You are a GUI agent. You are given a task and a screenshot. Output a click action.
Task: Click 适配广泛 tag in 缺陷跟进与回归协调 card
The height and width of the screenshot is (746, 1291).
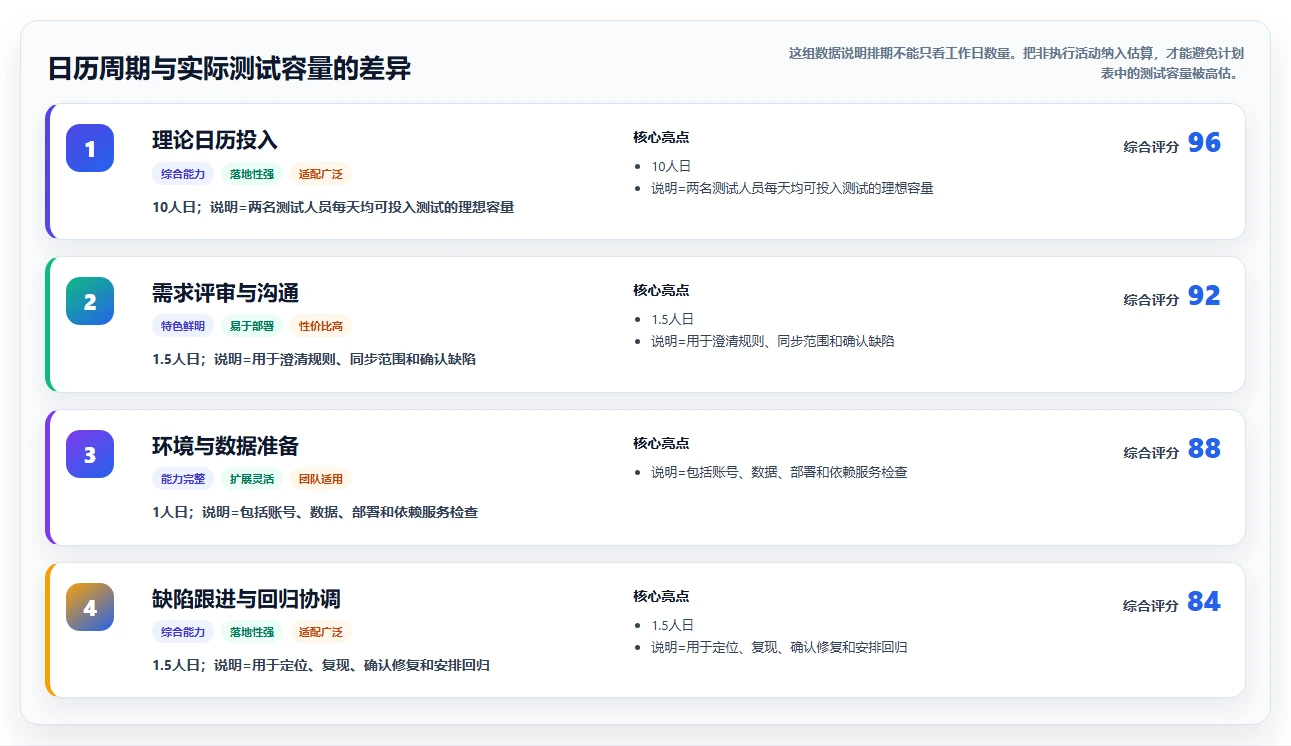pyautogui.click(x=321, y=632)
